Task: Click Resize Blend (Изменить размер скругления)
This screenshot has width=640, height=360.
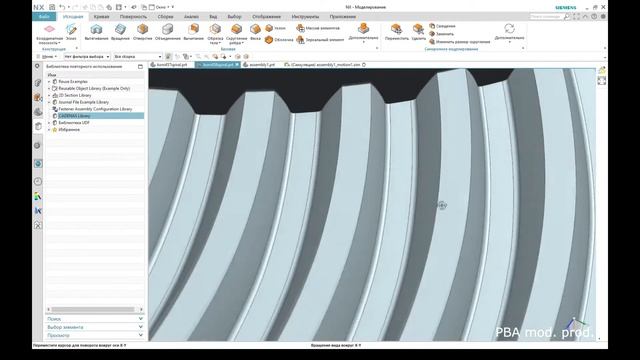Action: tap(460, 42)
